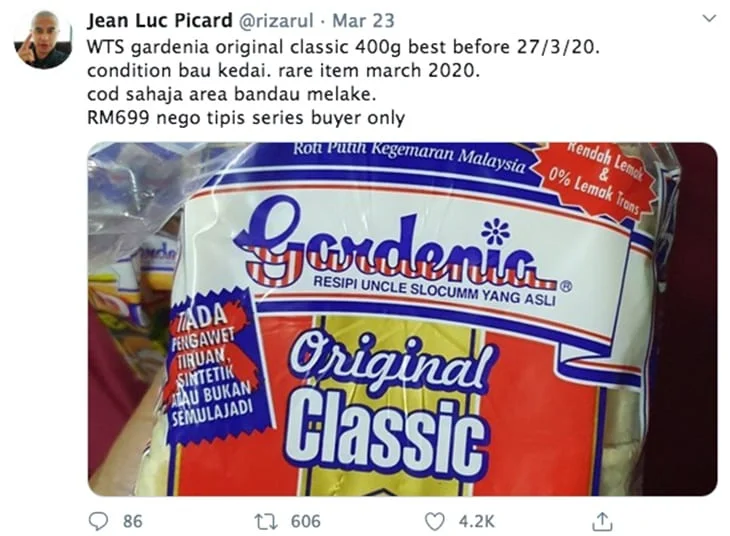Open Jean Luc Picard's profile avatar
This screenshot has height=536, width=730.
pyautogui.click(x=43, y=39)
